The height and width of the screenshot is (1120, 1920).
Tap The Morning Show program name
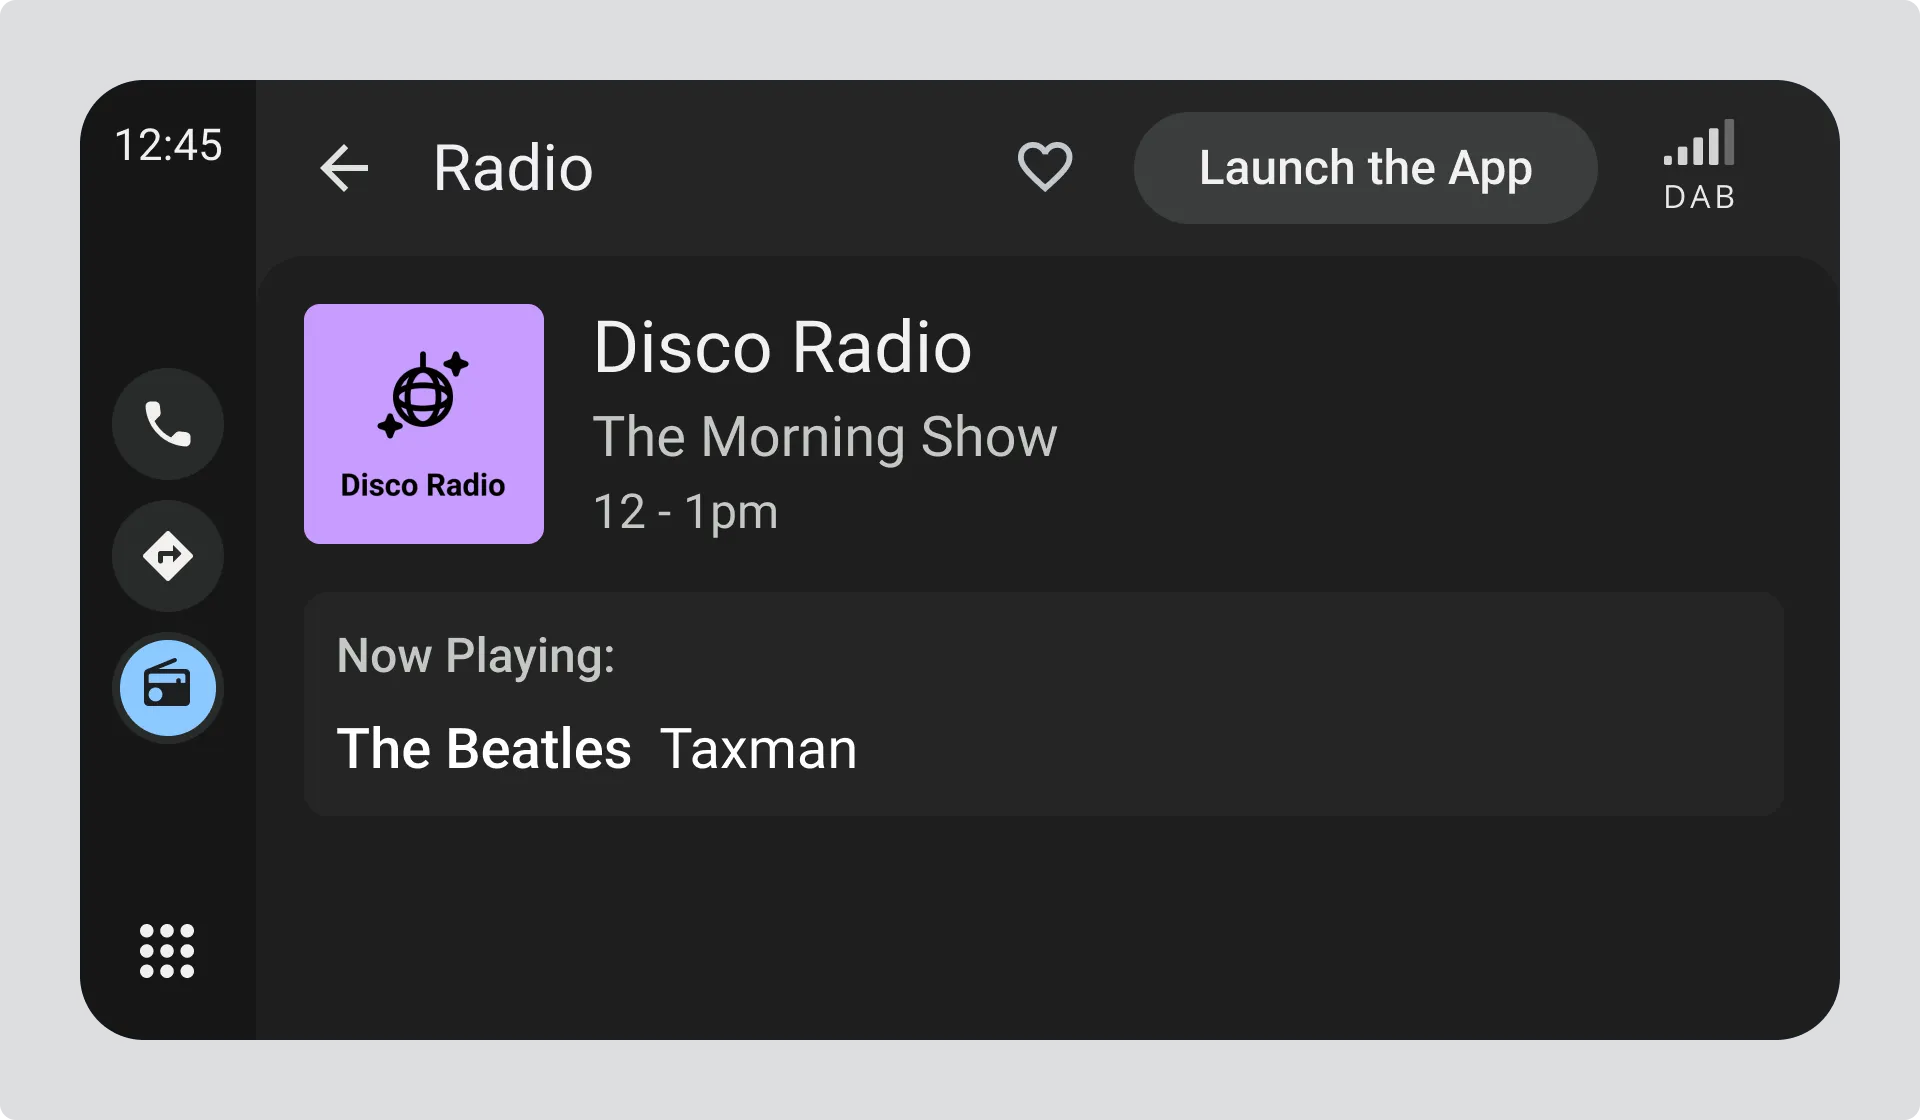[x=824, y=437]
